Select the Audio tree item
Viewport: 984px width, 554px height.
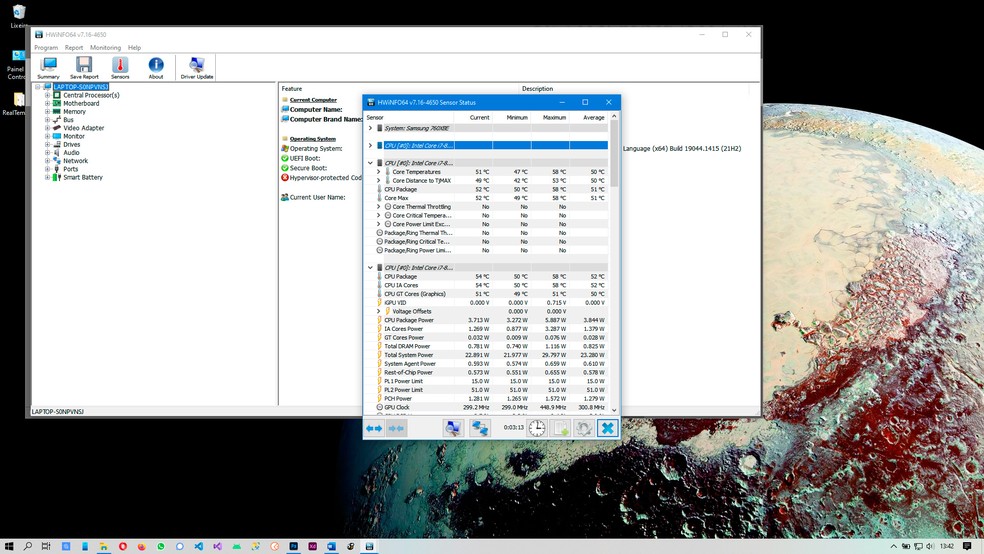click(x=71, y=152)
